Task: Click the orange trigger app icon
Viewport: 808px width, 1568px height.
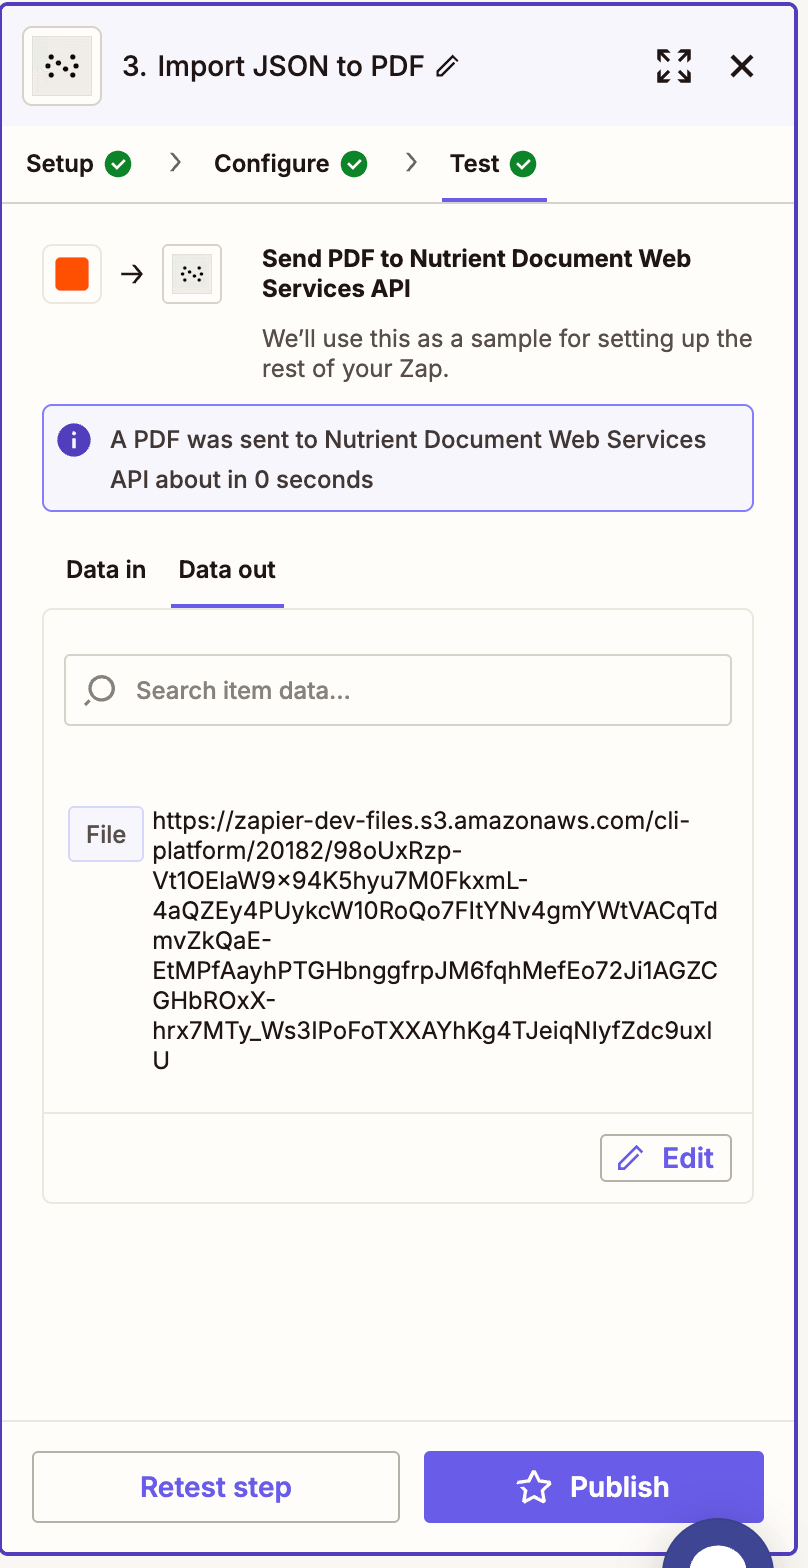Action: pos(71,273)
